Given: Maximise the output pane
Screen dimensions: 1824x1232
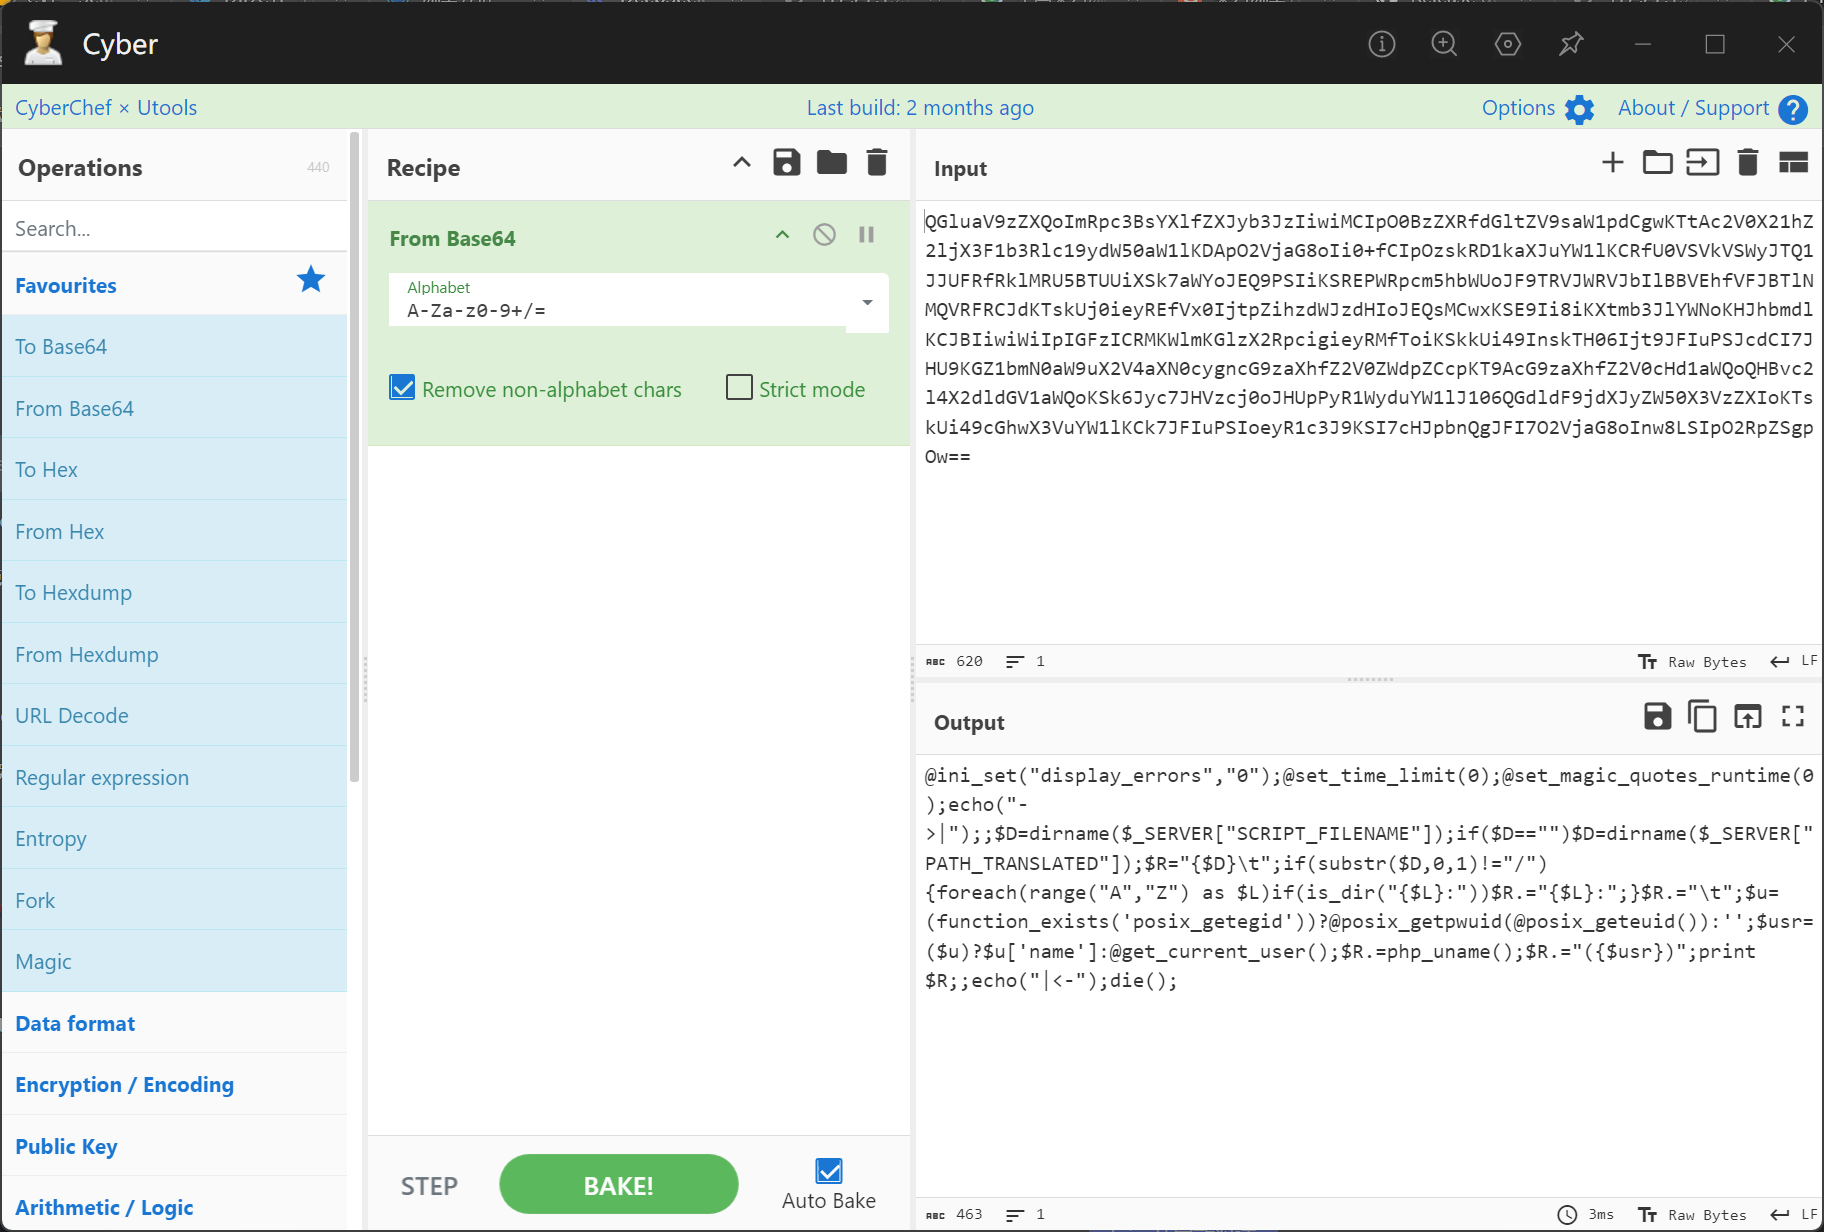Looking at the screenshot, I should (1793, 716).
